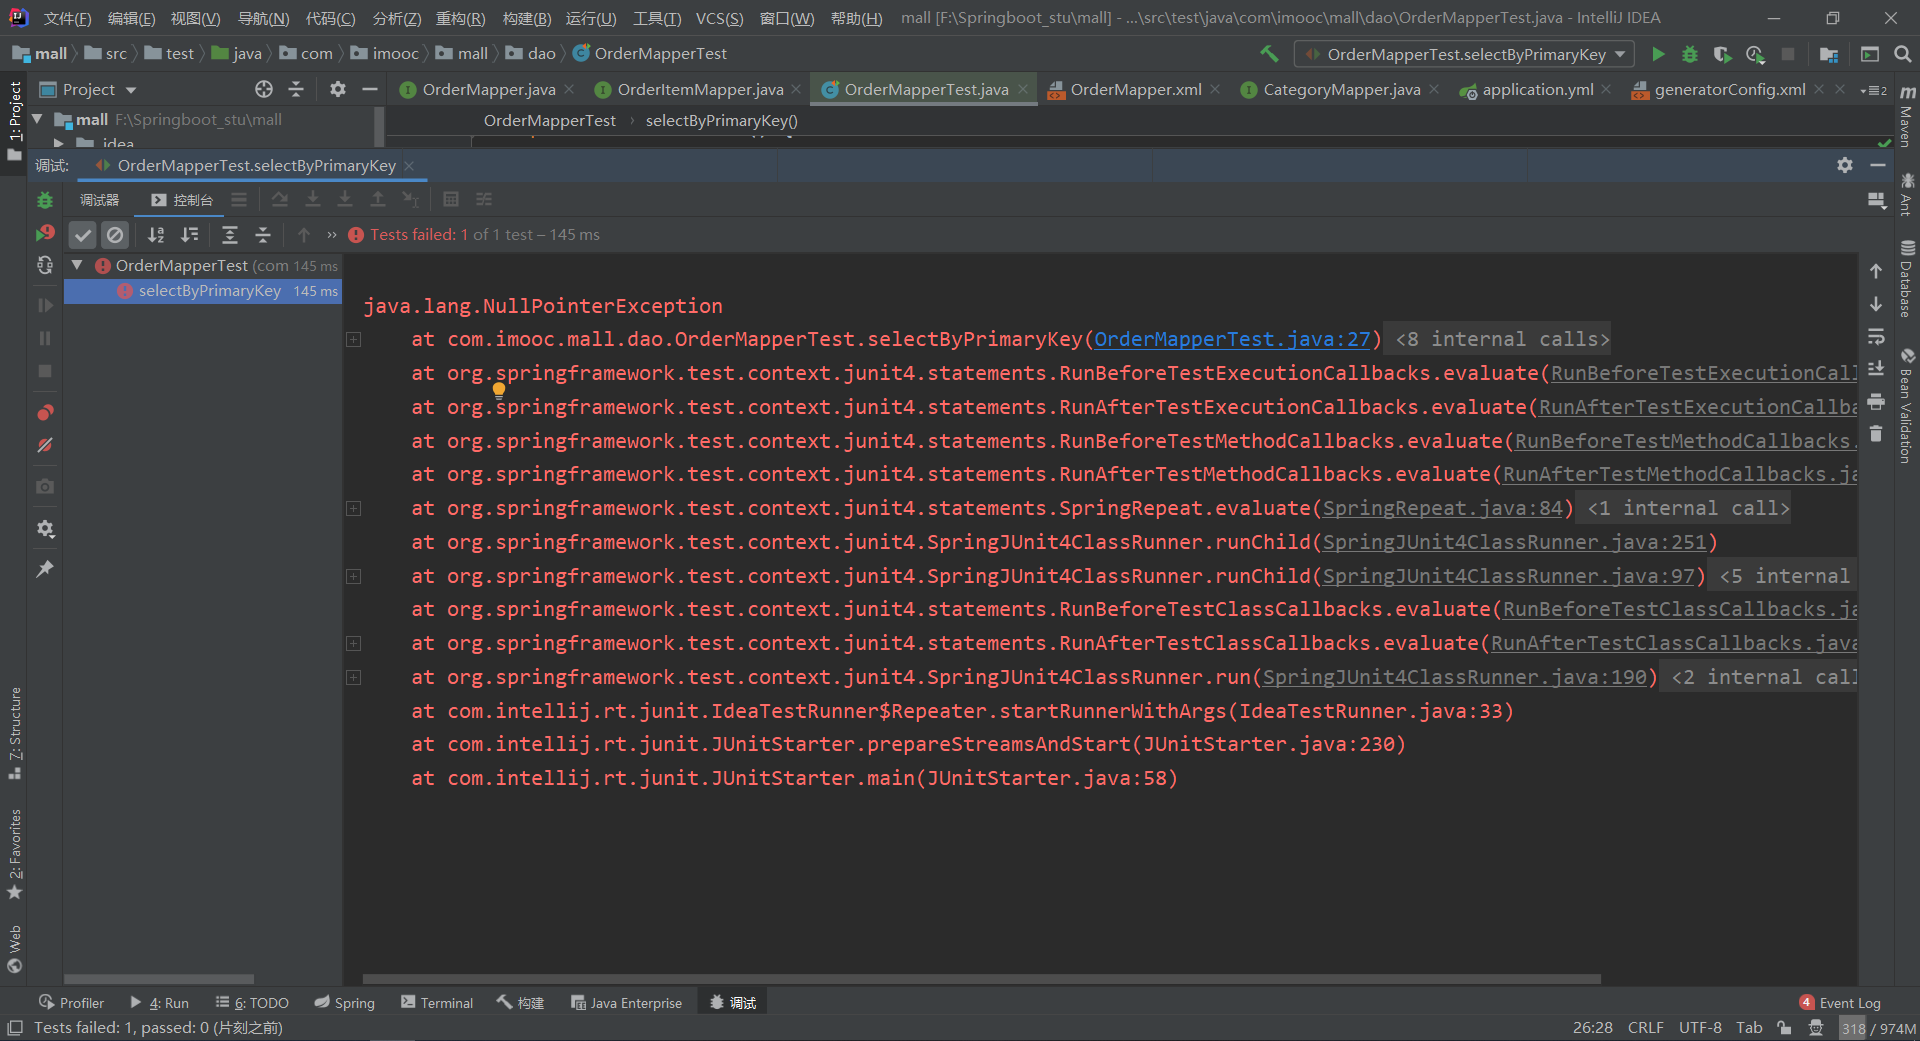Screen dimensions: 1920x1041
Task: Click the Debug bug icon in top toolbar
Action: point(1690,54)
